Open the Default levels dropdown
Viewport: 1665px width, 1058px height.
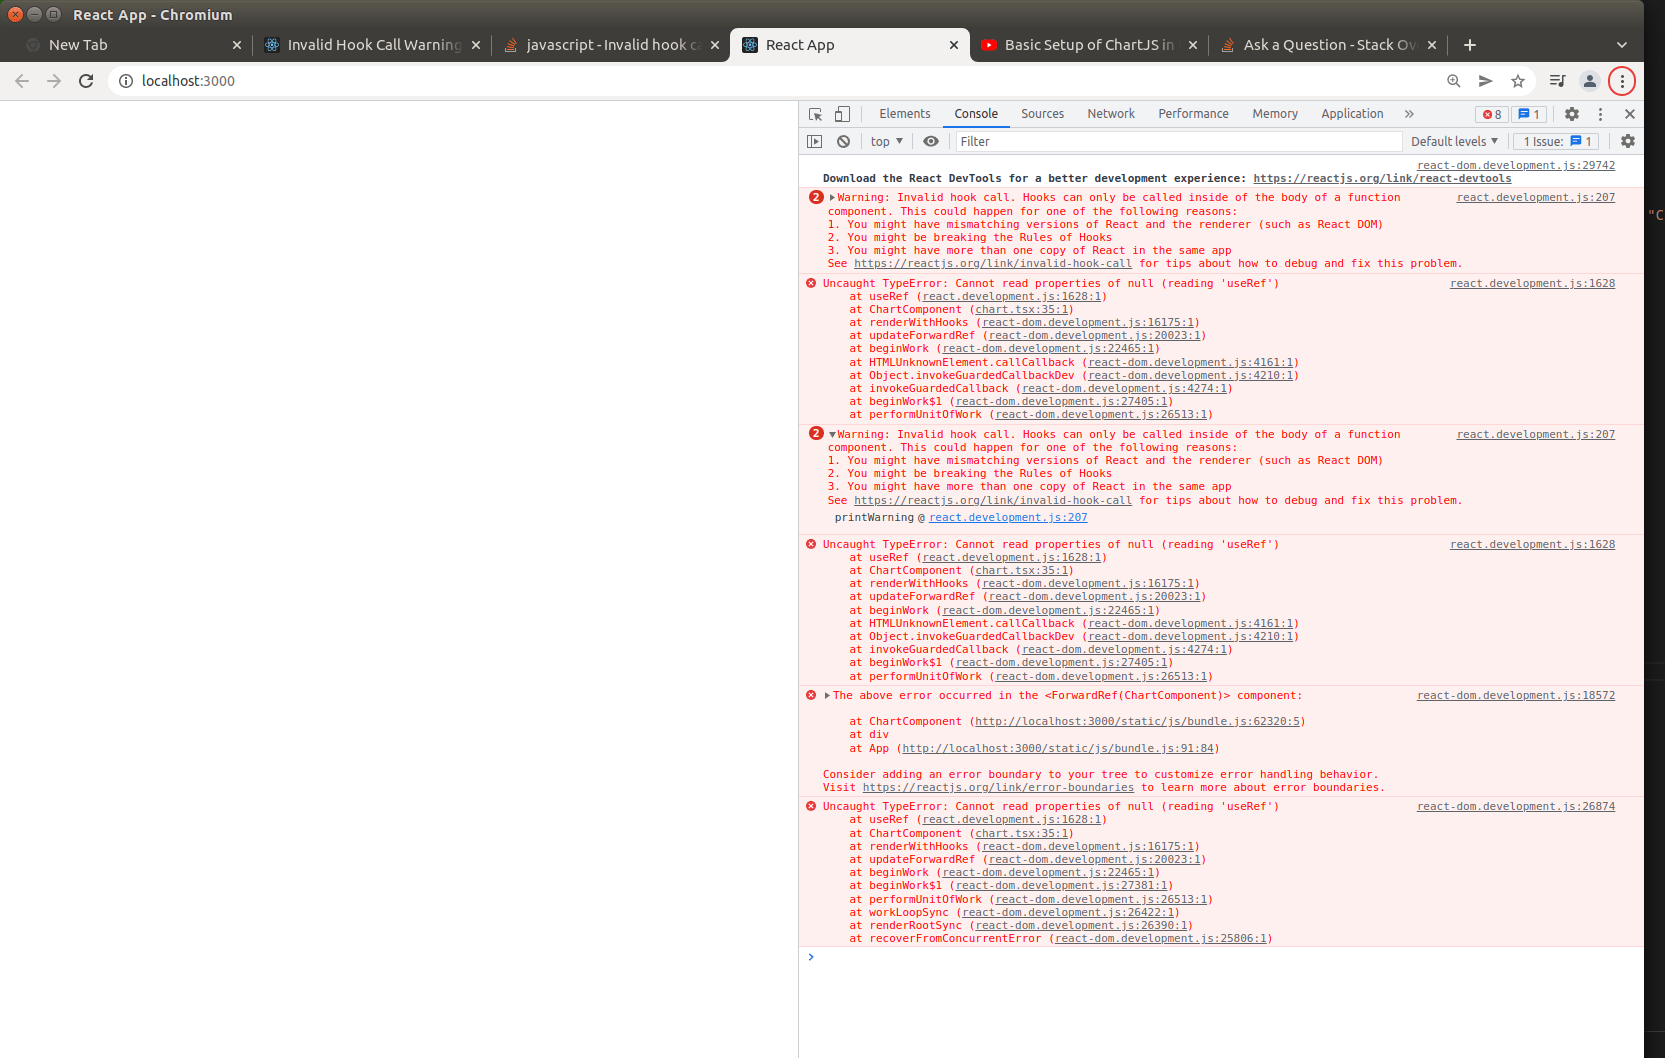(x=1452, y=141)
